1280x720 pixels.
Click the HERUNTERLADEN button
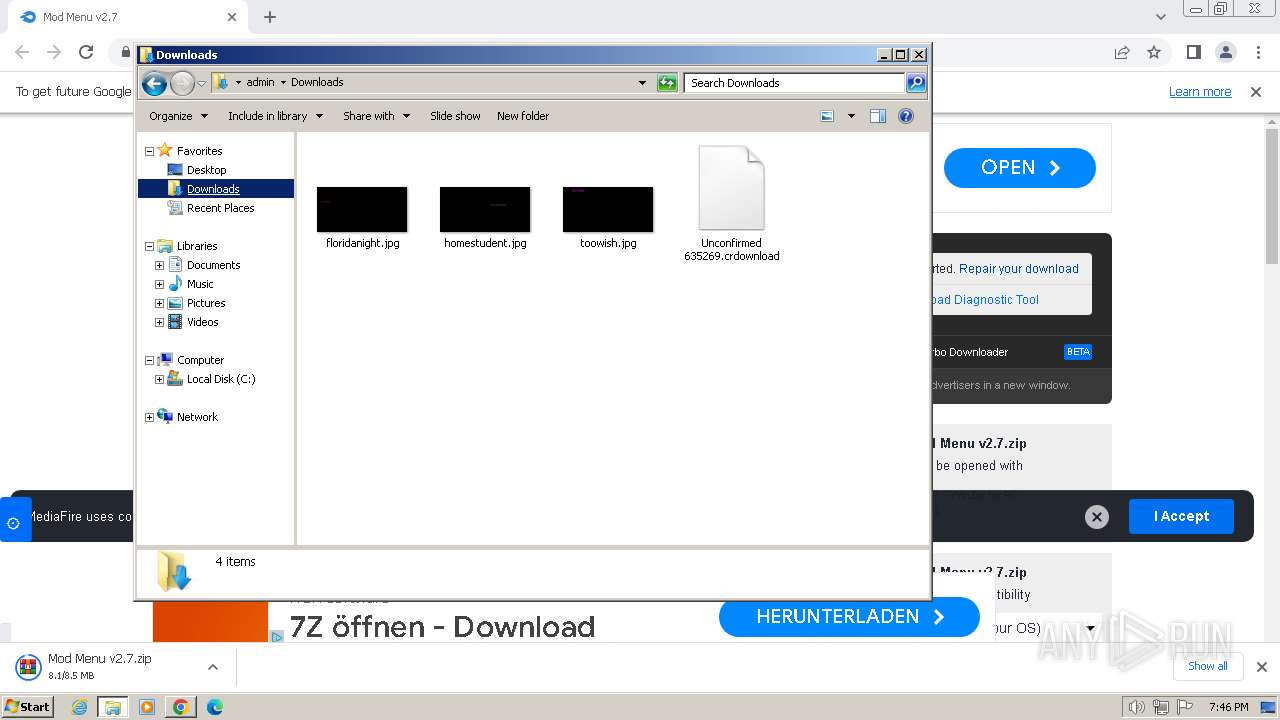click(849, 617)
